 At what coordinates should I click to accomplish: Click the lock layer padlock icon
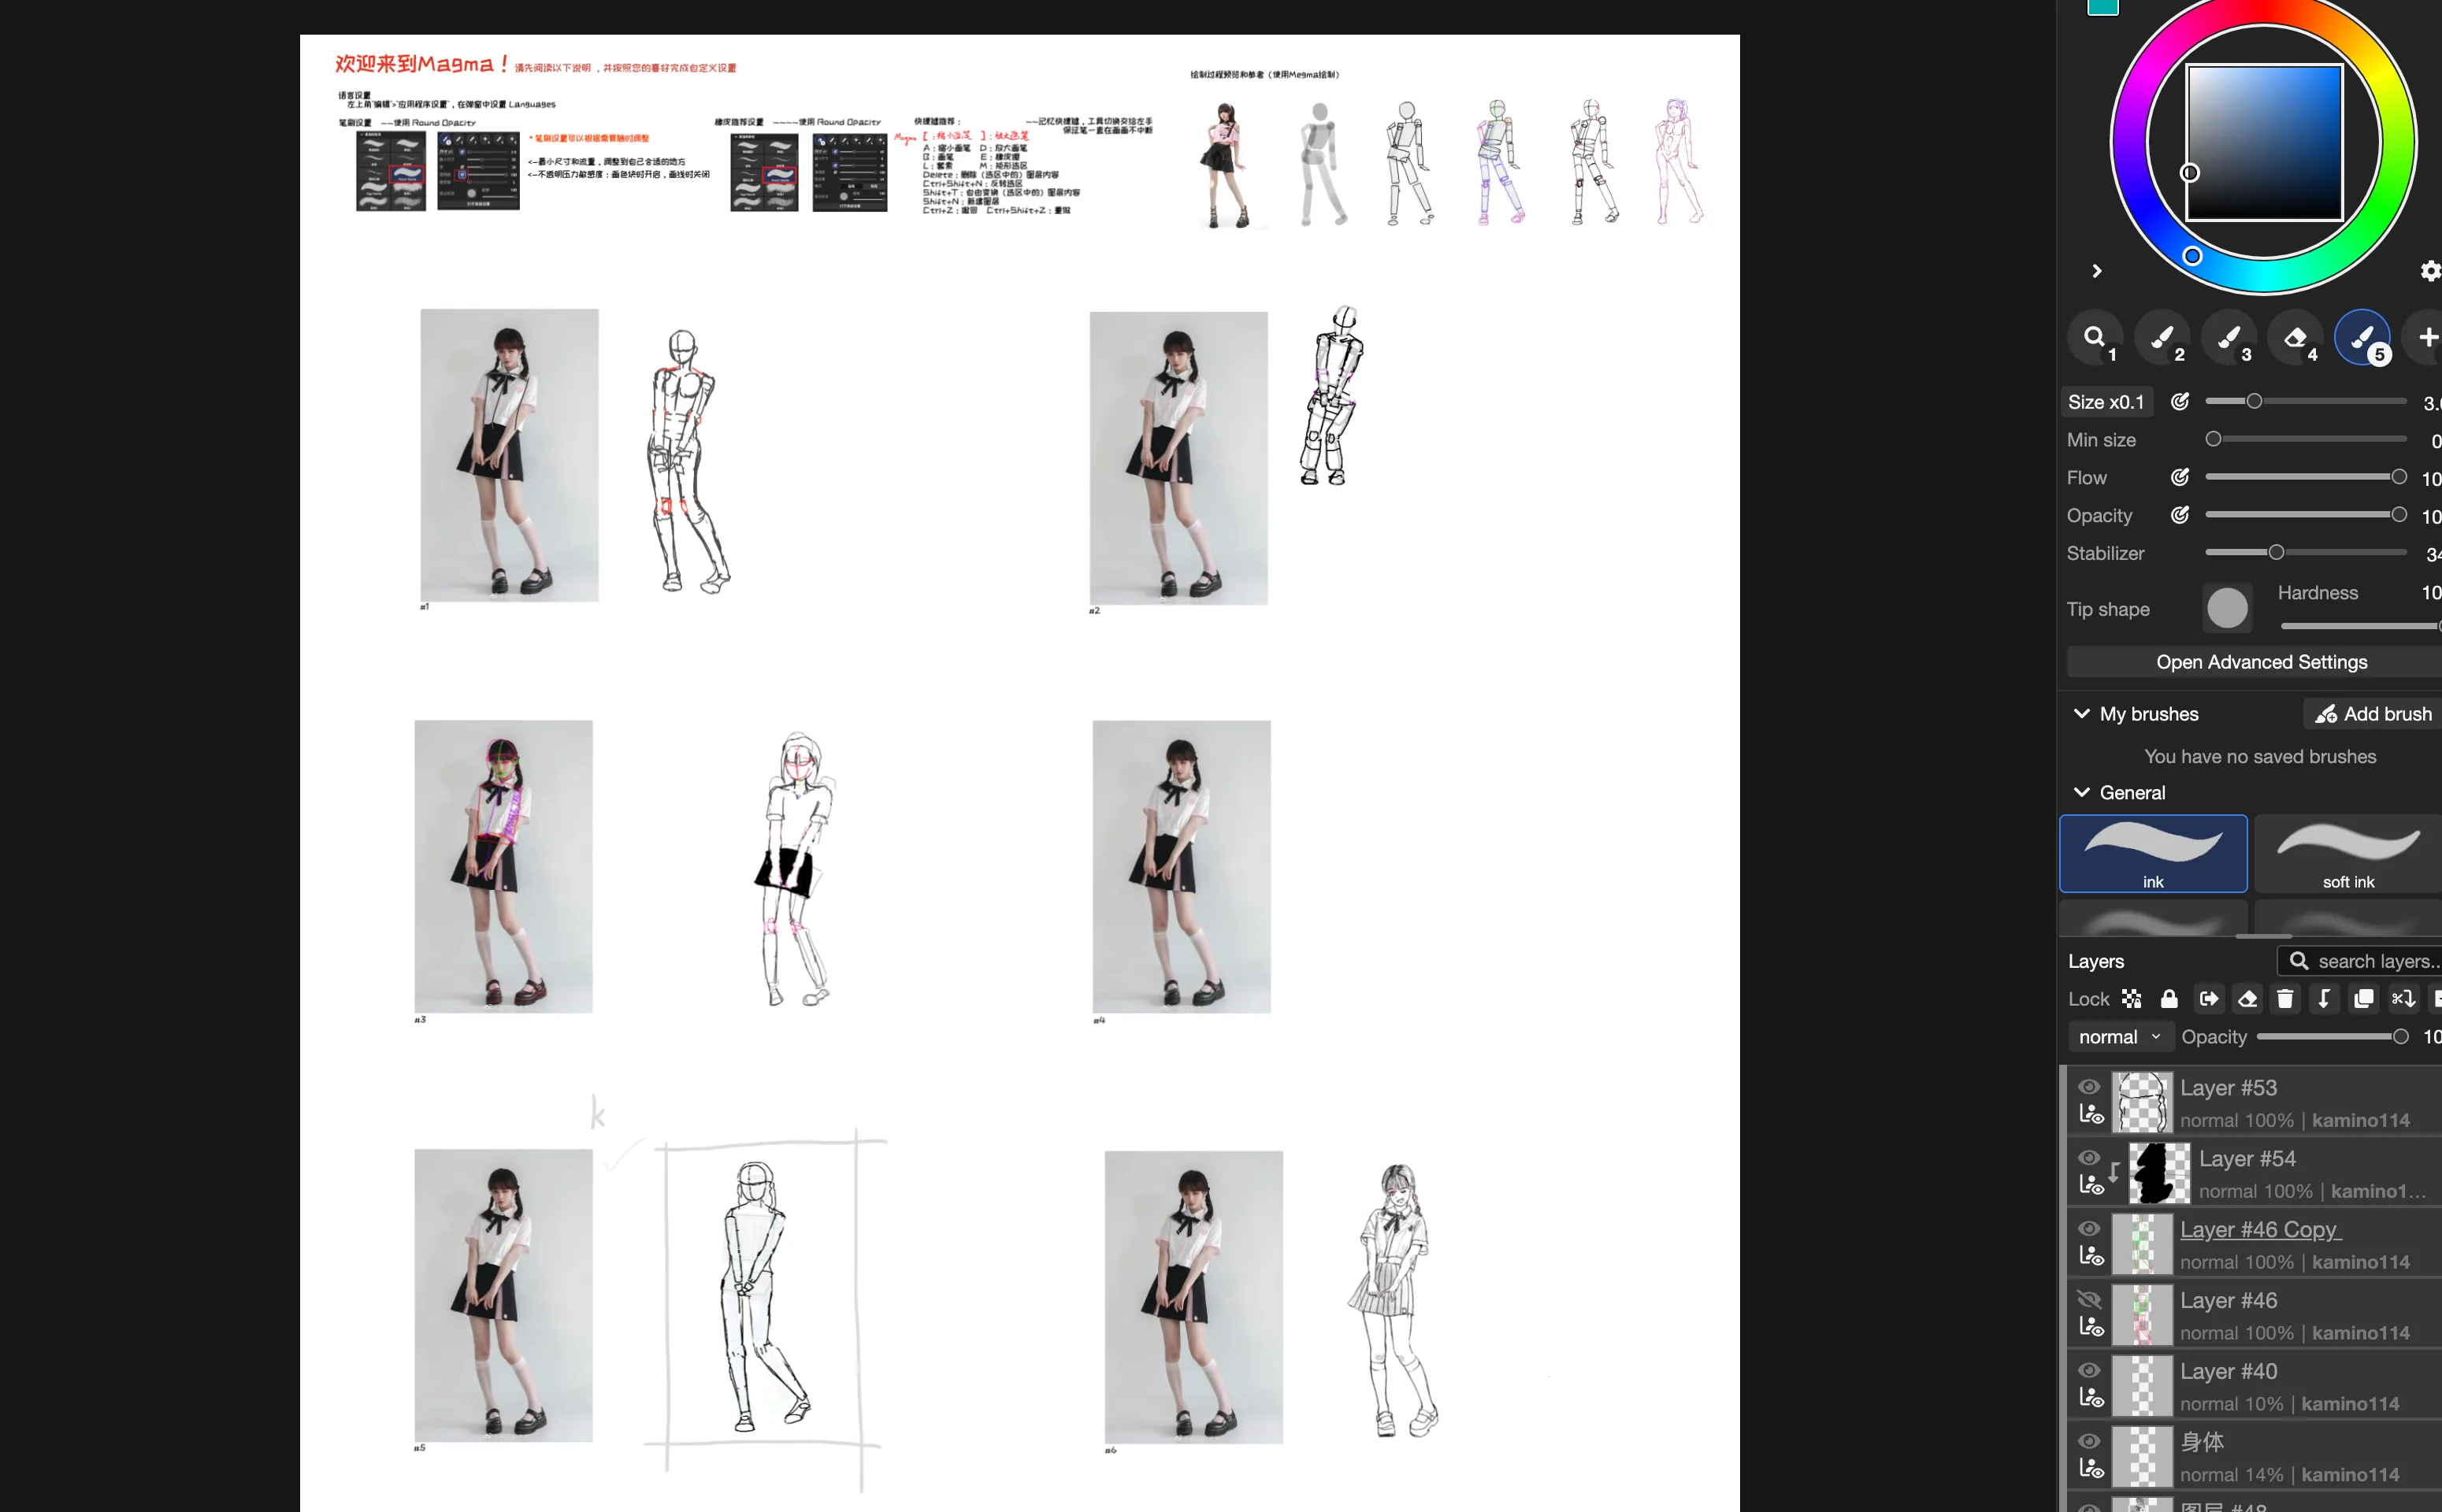click(x=2169, y=999)
